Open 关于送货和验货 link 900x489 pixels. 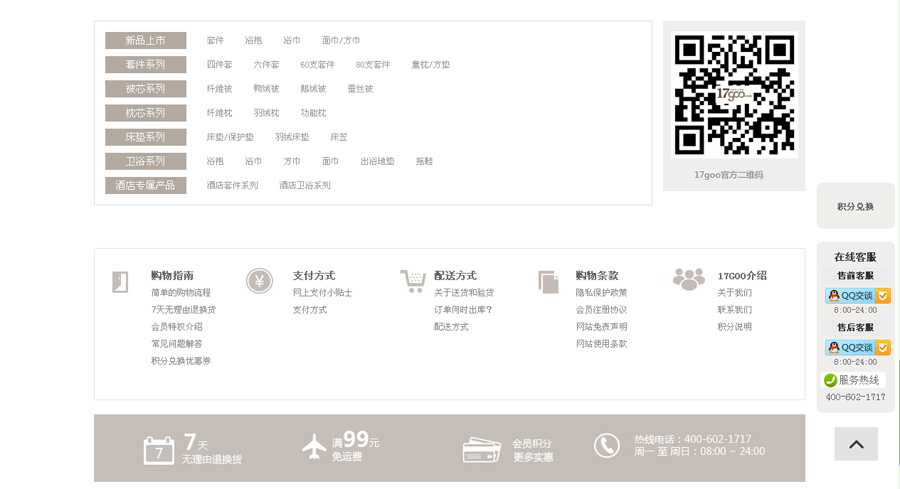(x=464, y=292)
